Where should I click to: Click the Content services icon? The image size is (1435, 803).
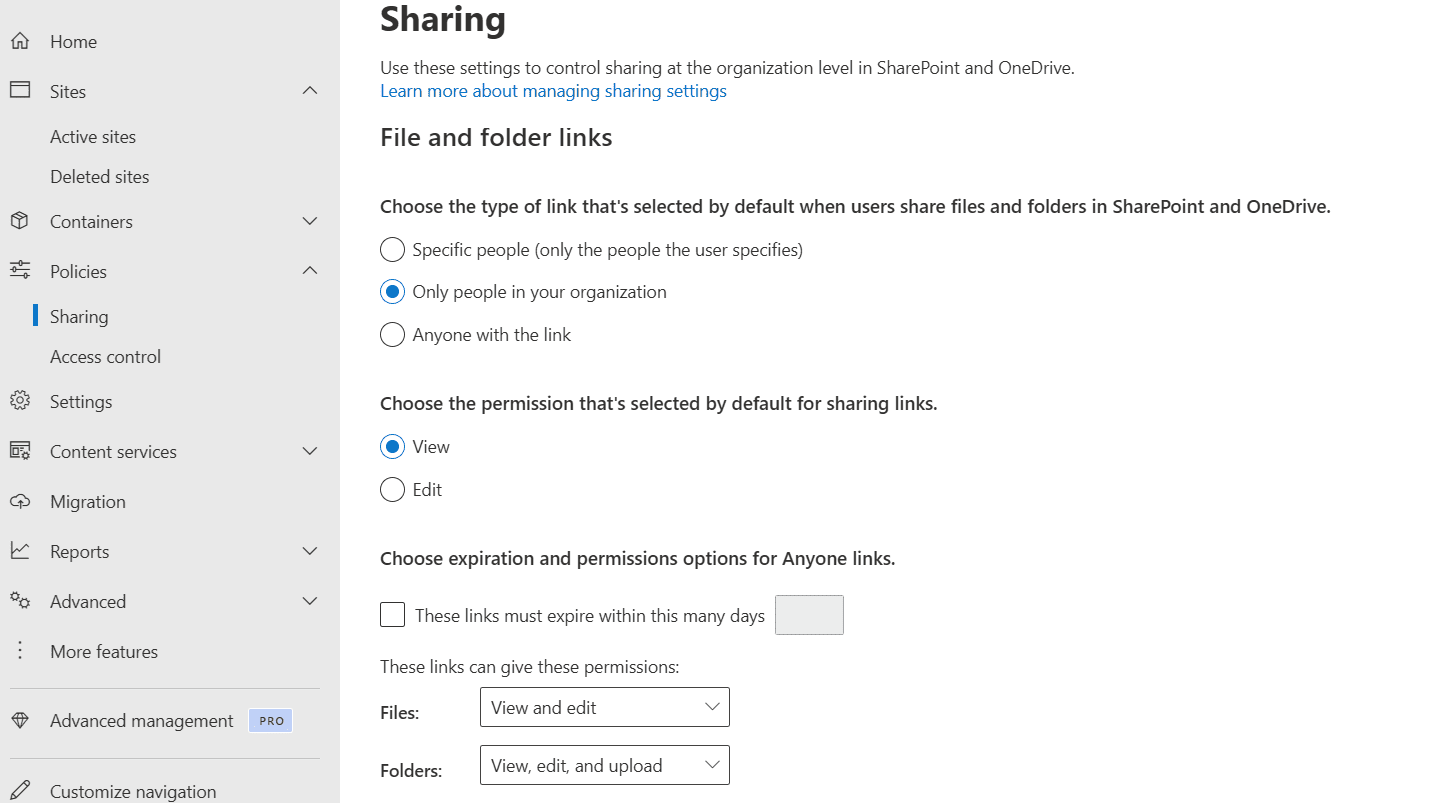tap(20, 451)
